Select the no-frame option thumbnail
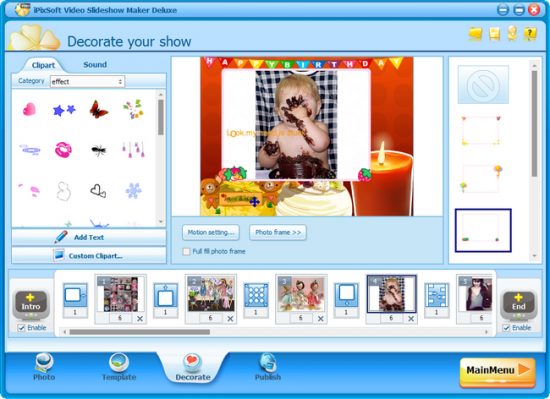Viewport: 550px width, 399px height. 483,84
